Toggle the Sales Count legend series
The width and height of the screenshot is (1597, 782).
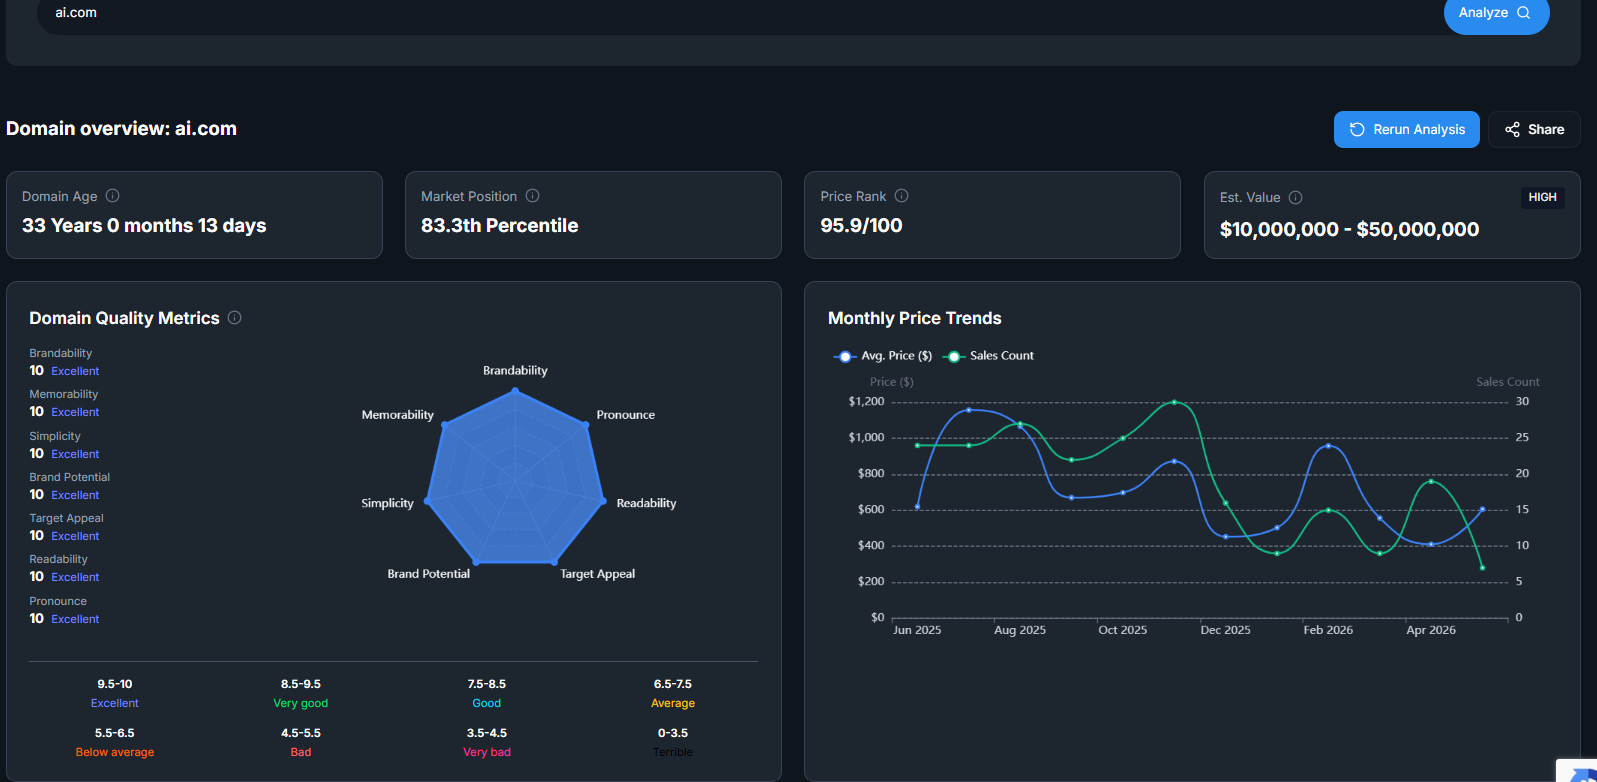(x=988, y=356)
